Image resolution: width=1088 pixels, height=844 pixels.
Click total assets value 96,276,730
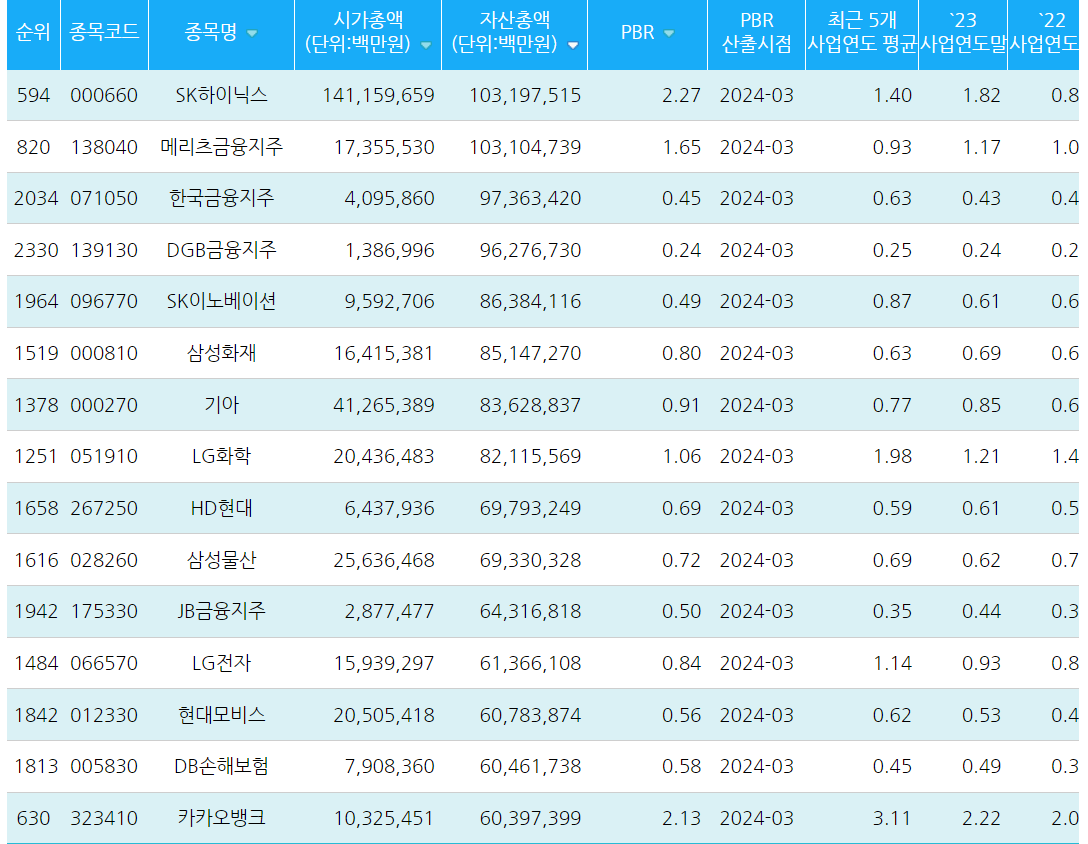(530, 250)
